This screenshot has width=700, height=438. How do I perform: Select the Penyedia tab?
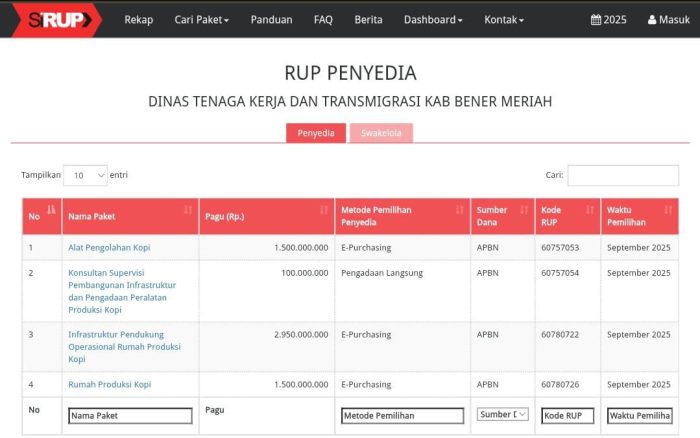click(316, 133)
